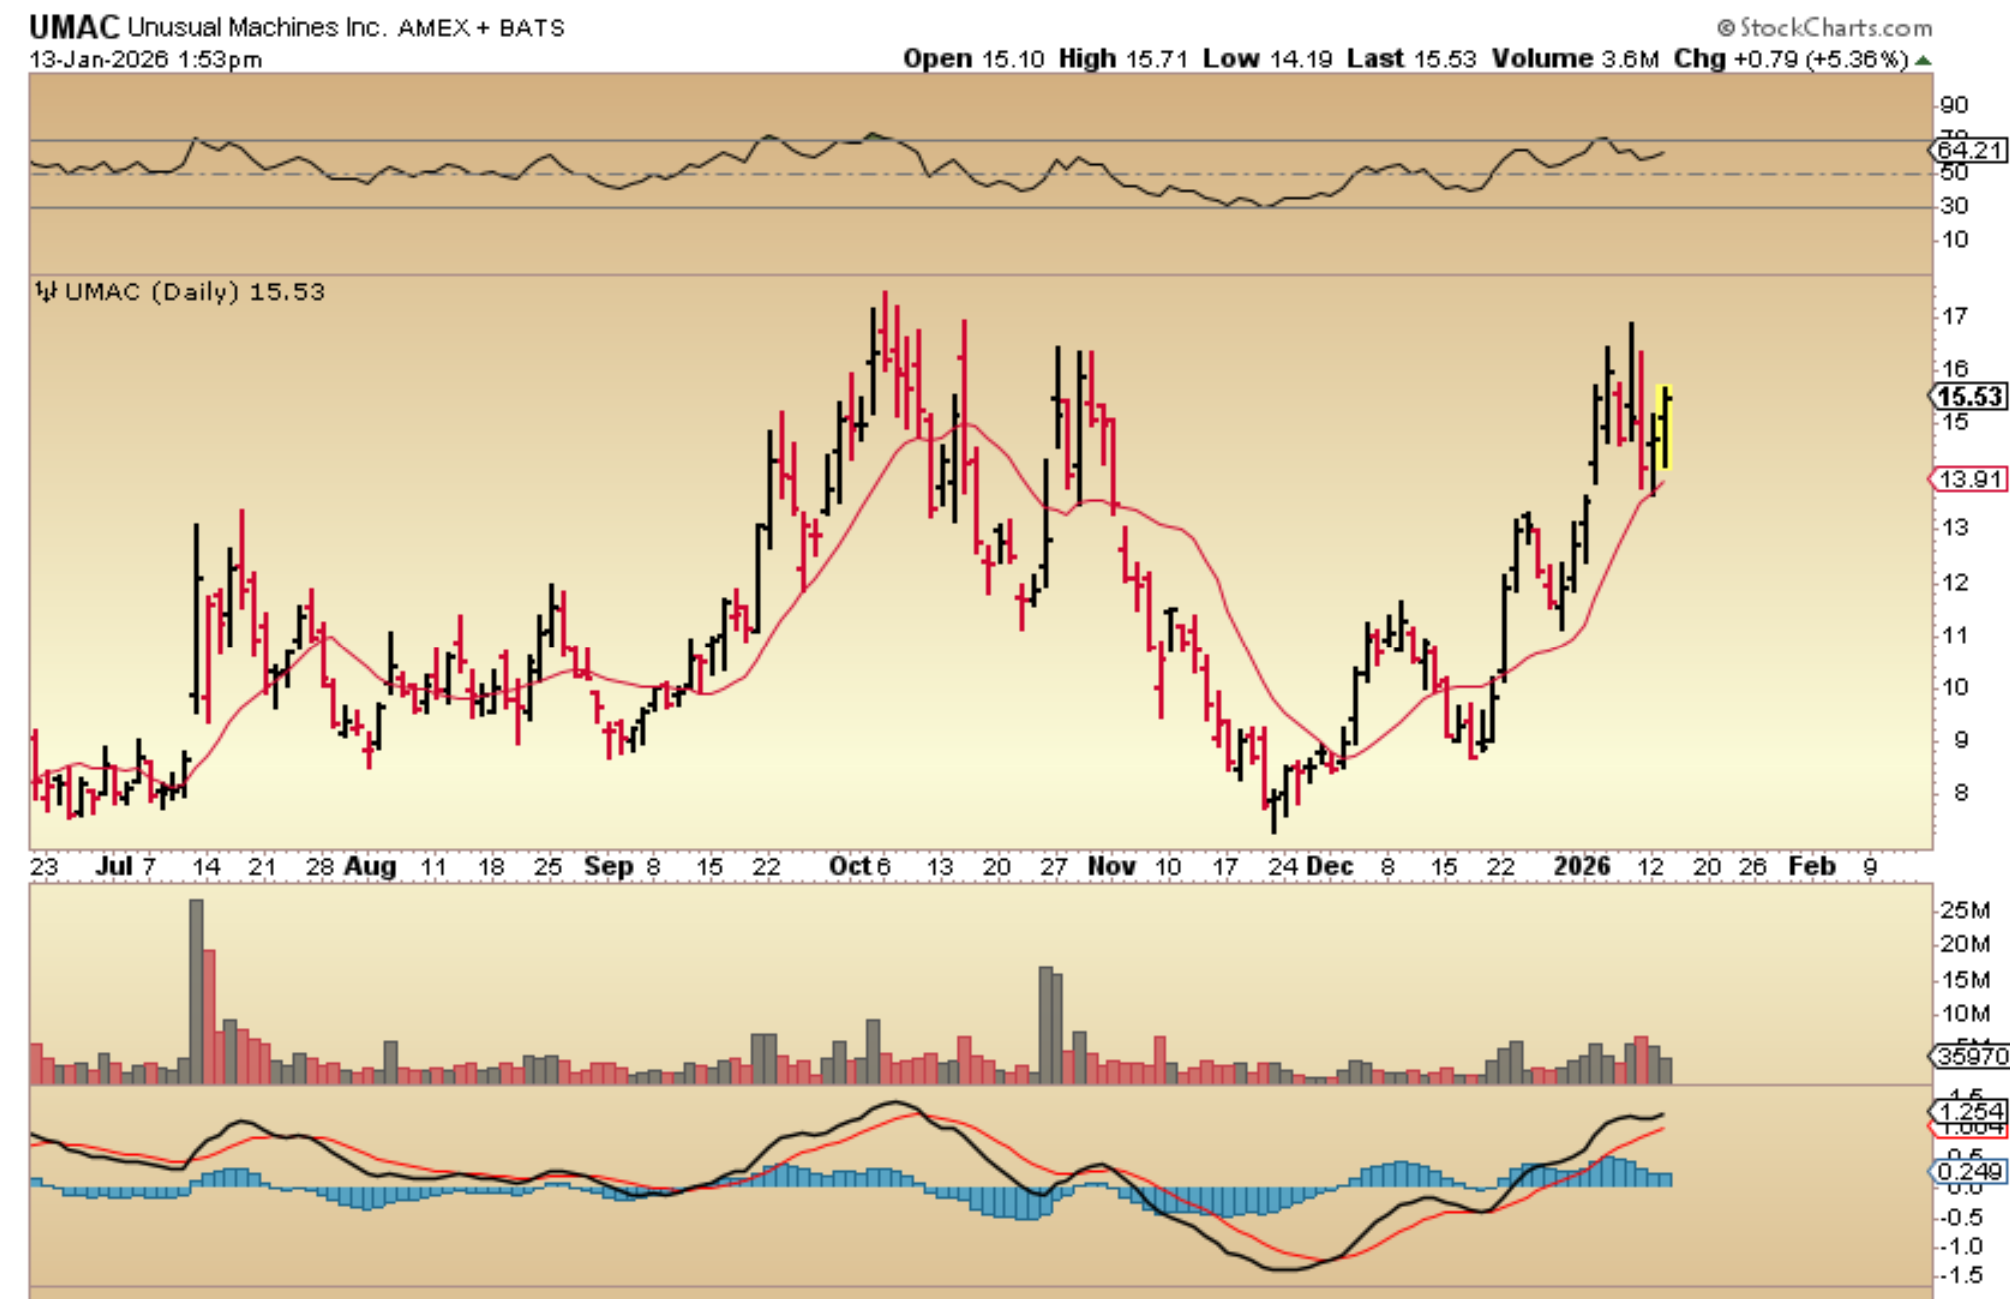Click the UMAC (Daily) 15.53 legend text

[x=195, y=292]
